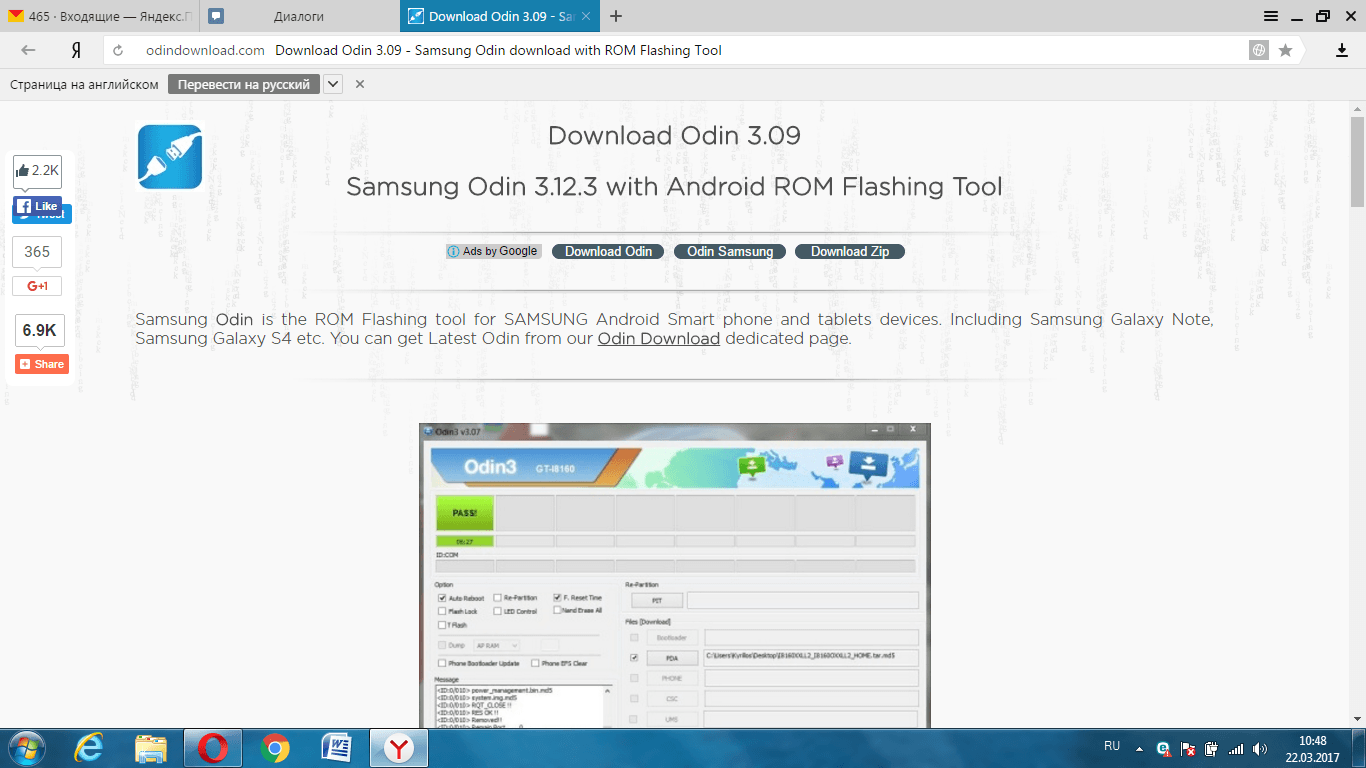
Task: Switch to the Диалоги tab
Action: point(300,16)
